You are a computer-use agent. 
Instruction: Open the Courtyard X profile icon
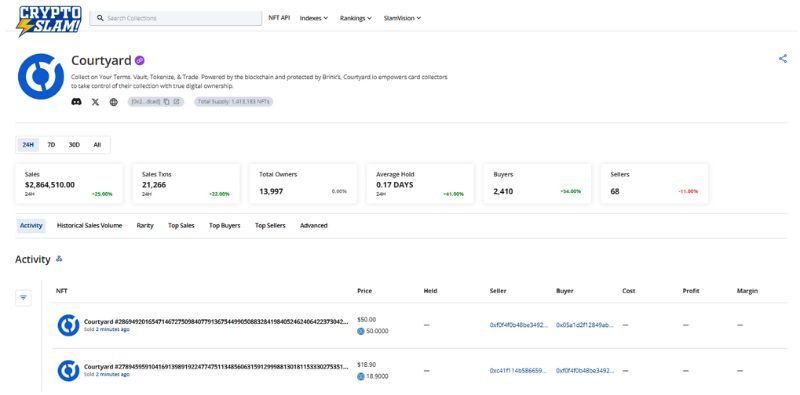coord(95,102)
